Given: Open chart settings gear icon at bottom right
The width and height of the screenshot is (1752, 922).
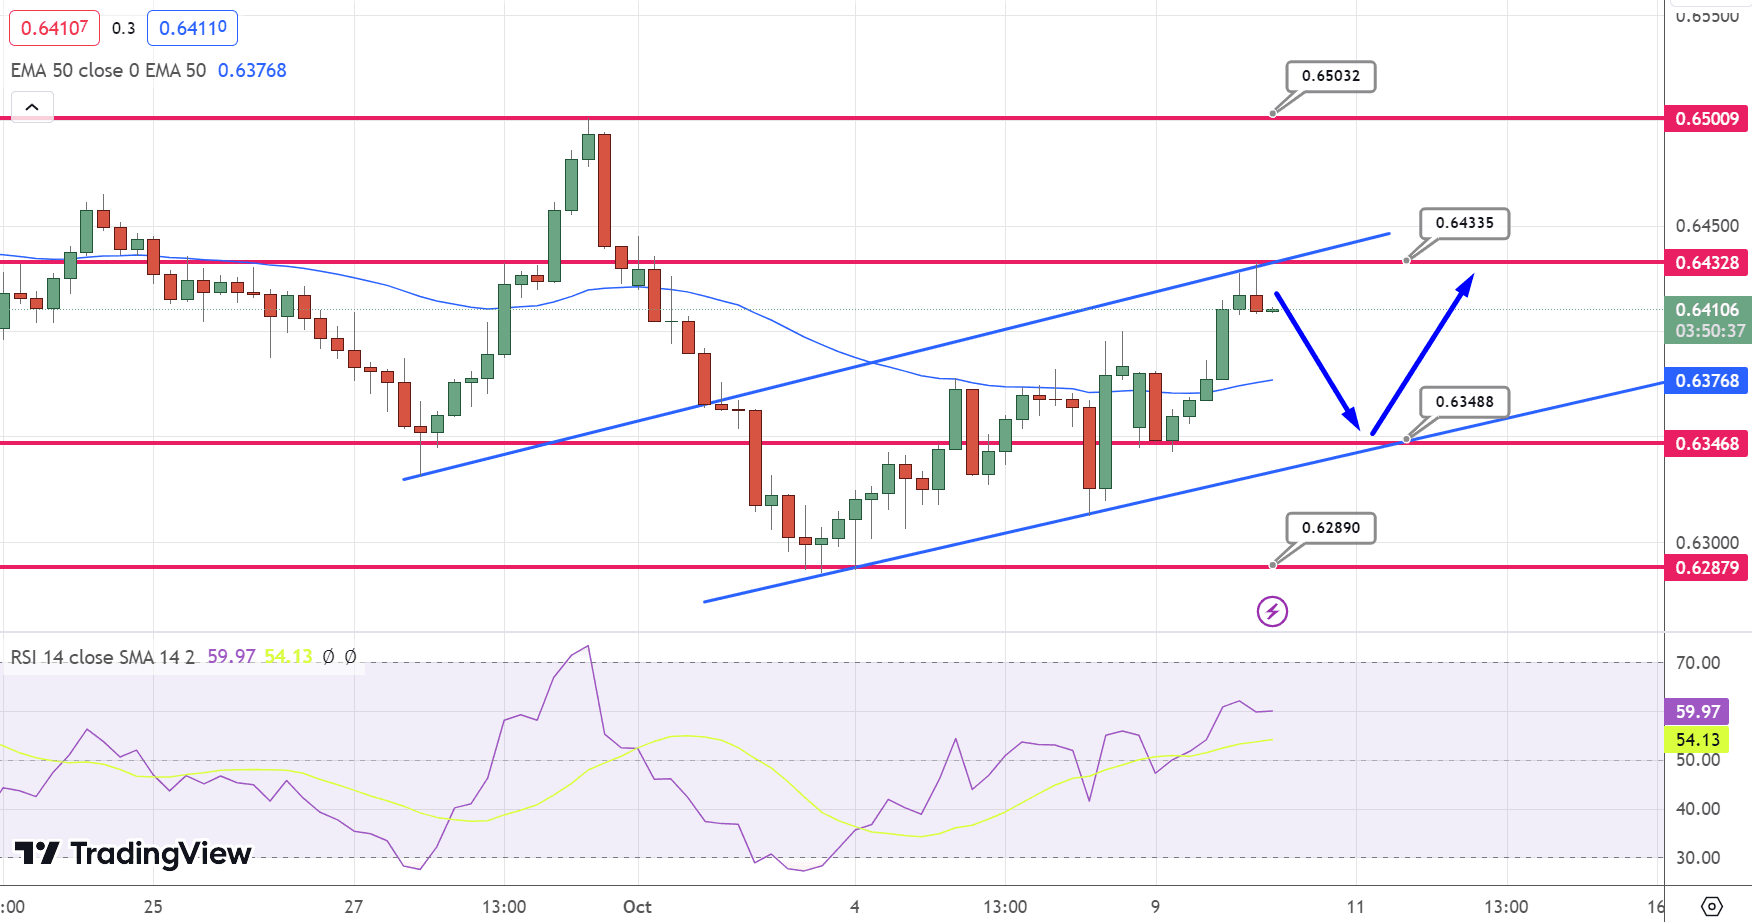Looking at the screenshot, I should click(1712, 906).
